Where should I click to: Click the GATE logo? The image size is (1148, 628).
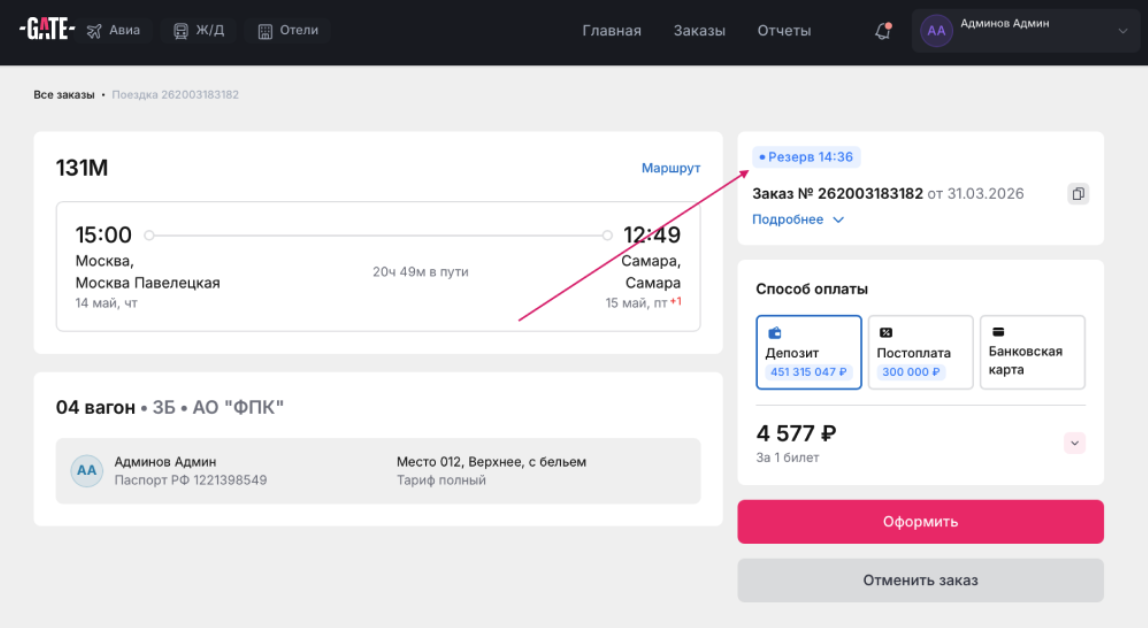(x=46, y=30)
